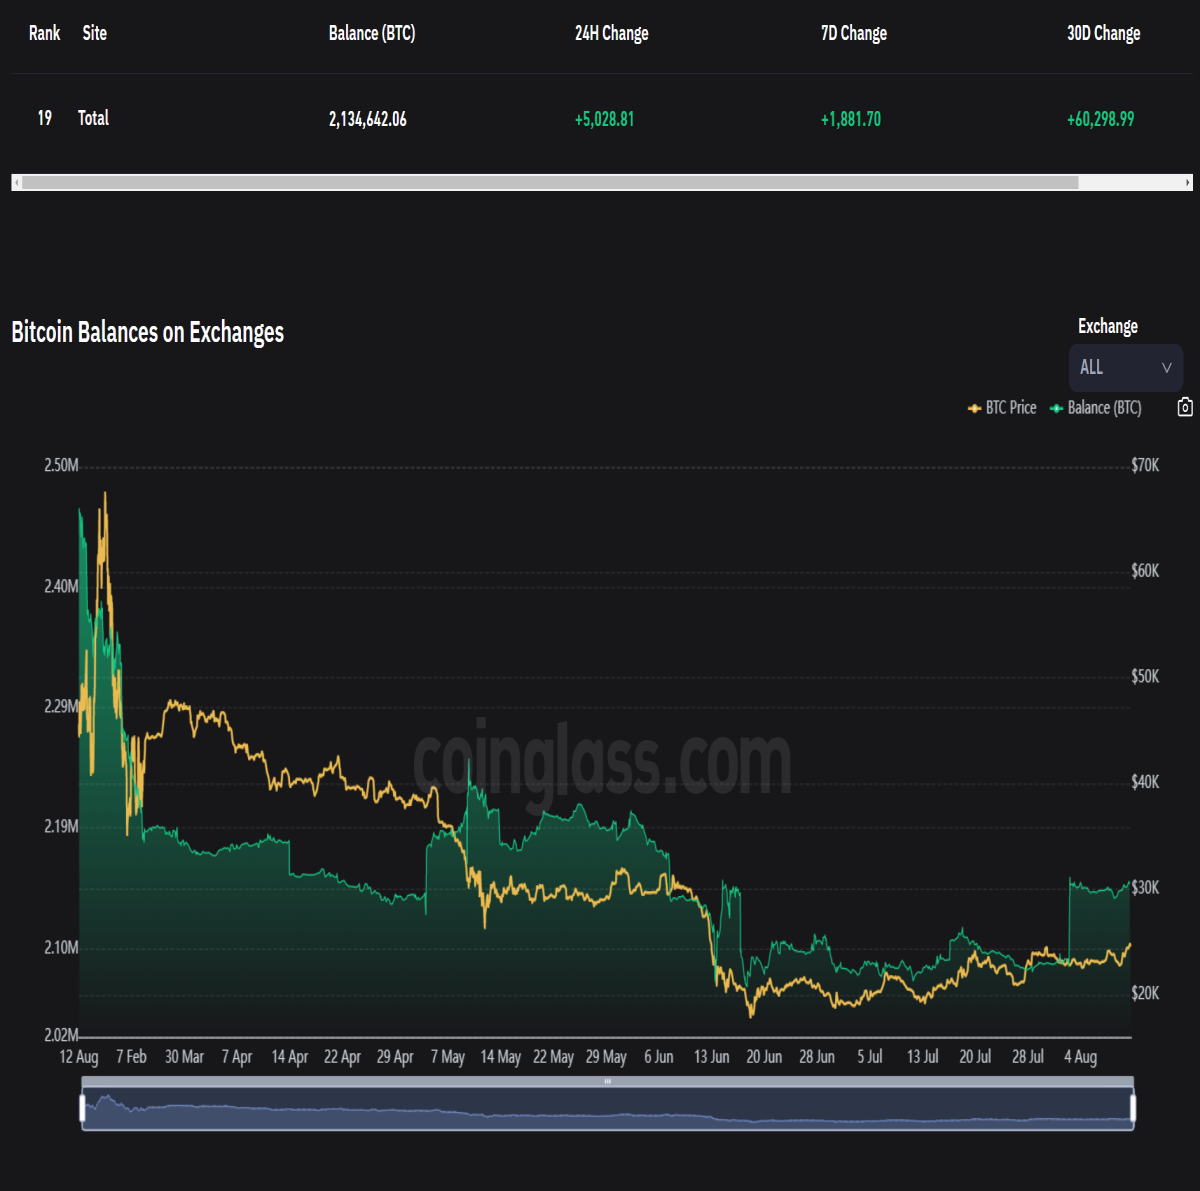Viewport: 1200px width, 1191px height.
Task: Sort by 30D Change column header
Action: click(x=1103, y=33)
